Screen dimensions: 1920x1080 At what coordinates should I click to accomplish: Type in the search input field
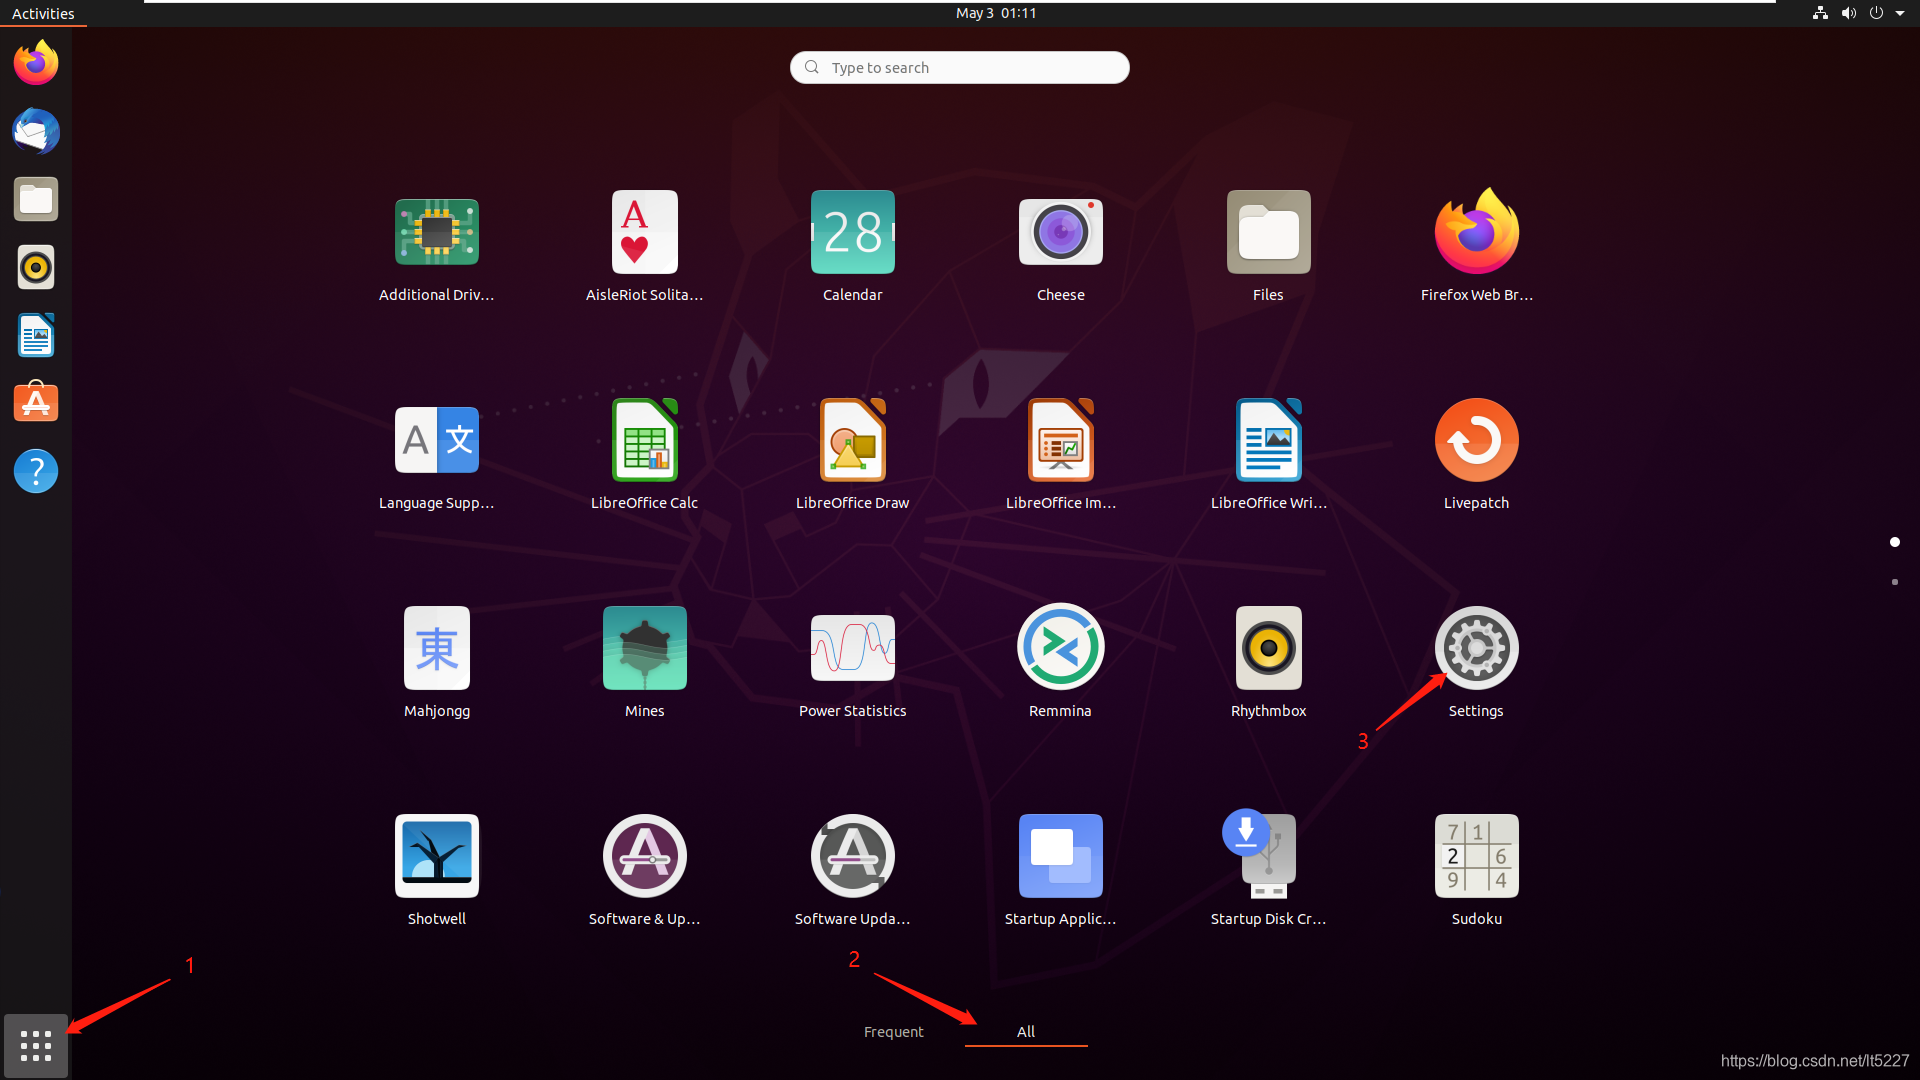[959, 66]
